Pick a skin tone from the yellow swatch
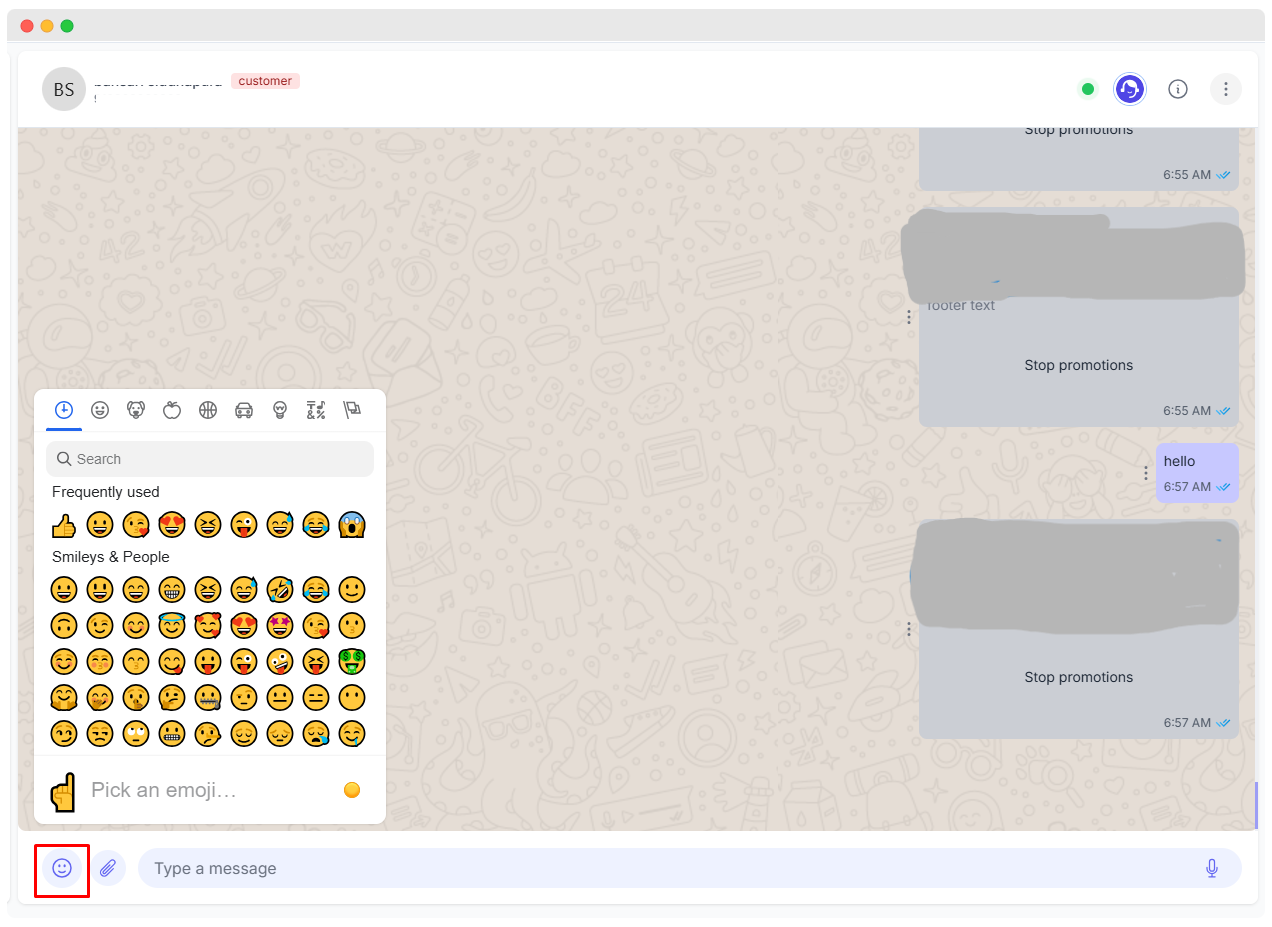The width and height of the screenshot is (1272, 927). coord(351,790)
